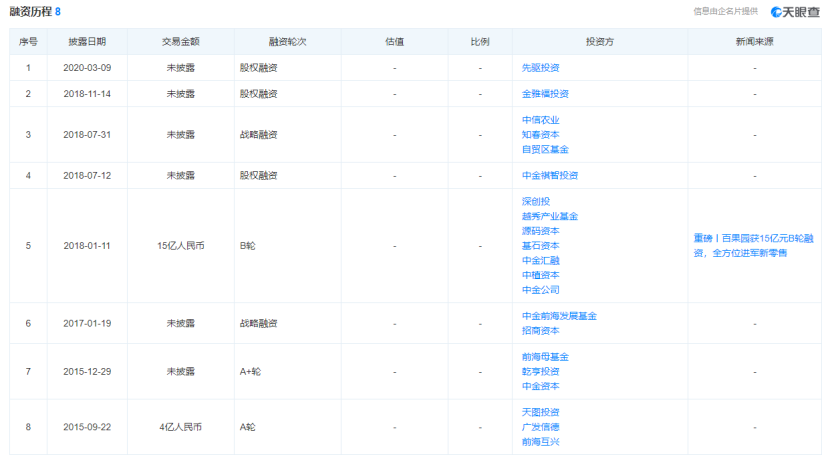Open investor link 知春资本
The width and height of the screenshot is (831, 461).
pyautogui.click(x=541, y=135)
